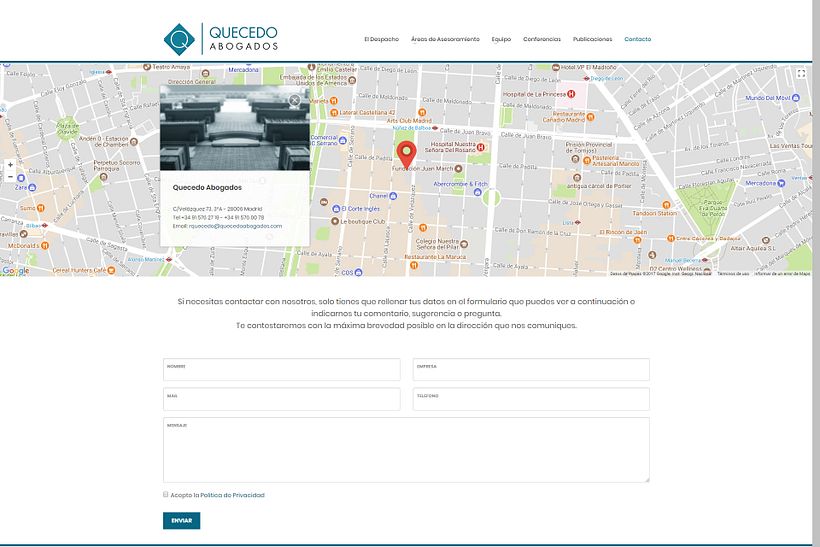Click the McDonald's restaurant map marker
This screenshot has height=547, width=820.
(x=45, y=245)
